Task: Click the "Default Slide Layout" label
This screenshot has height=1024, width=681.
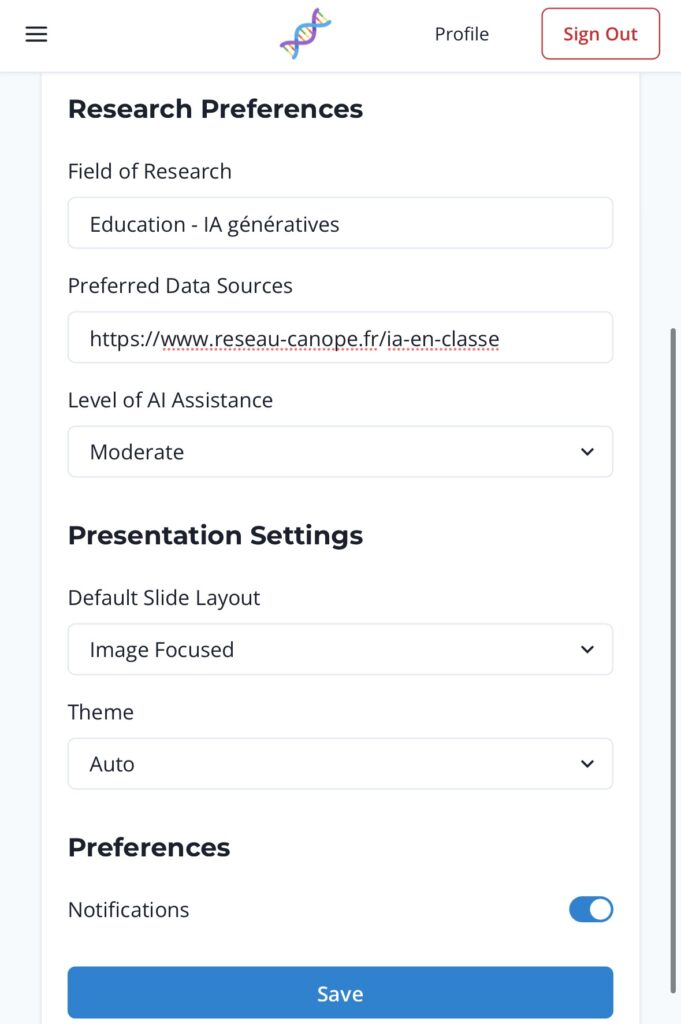Action: tap(164, 598)
